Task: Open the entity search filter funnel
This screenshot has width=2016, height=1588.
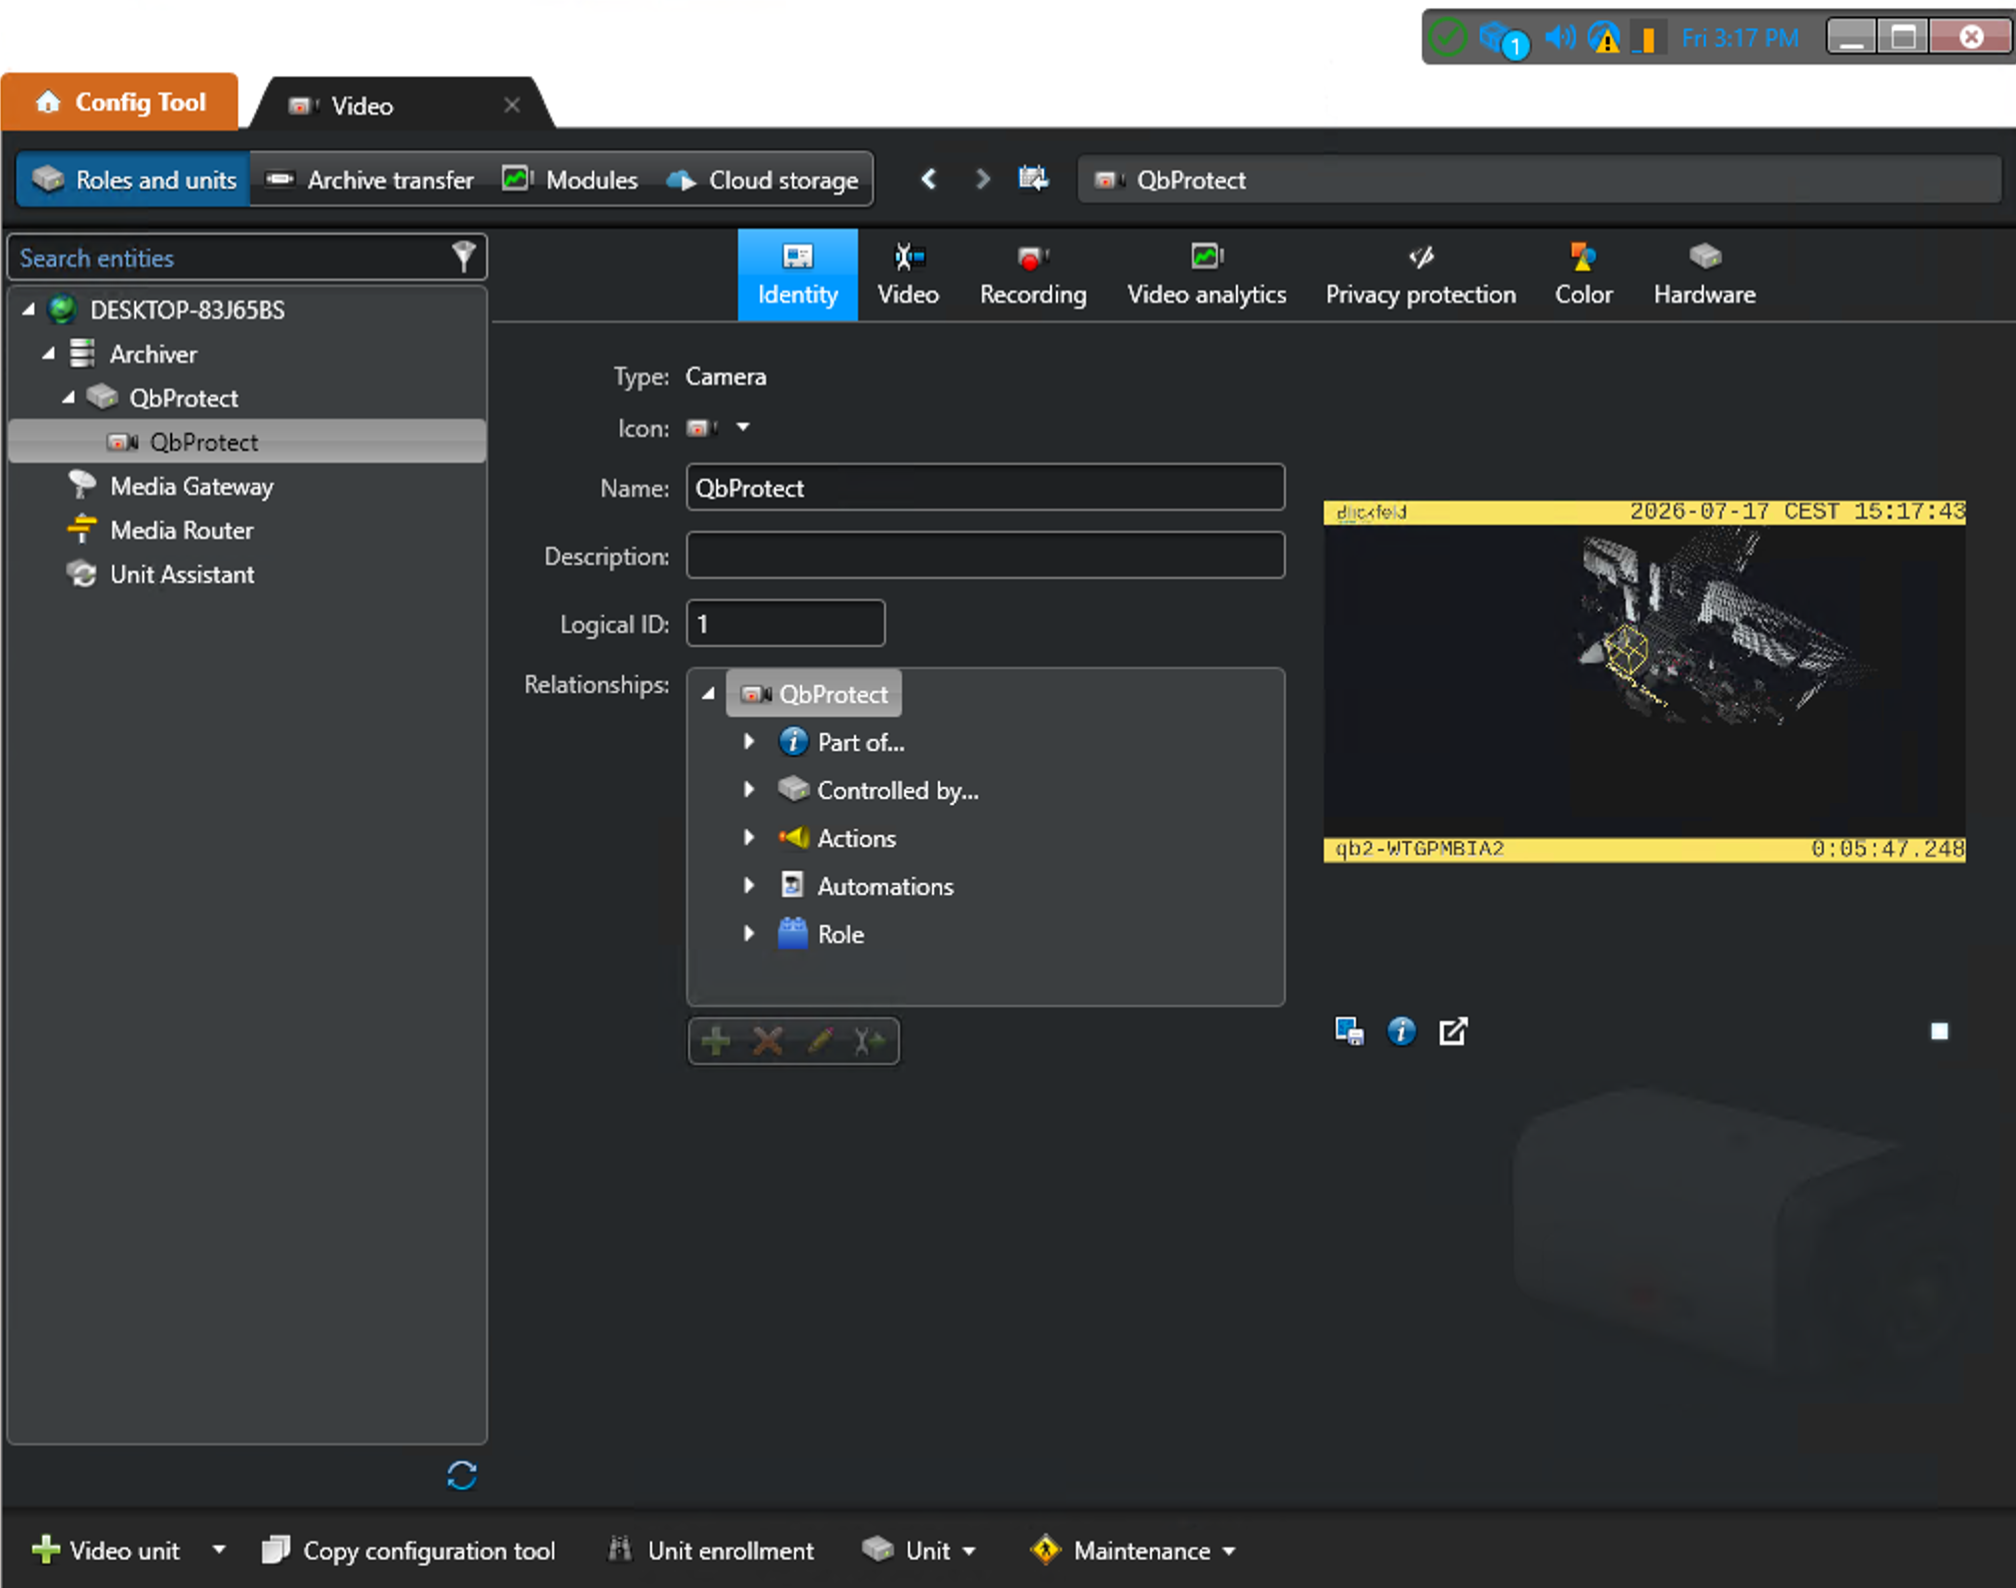Action: point(463,257)
